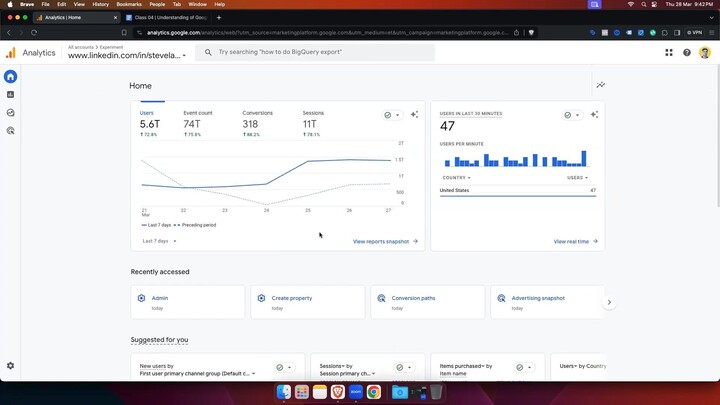Screen dimensions: 720x405
Task: Click the Insights trend icon beside Home
Action: pos(601,85)
